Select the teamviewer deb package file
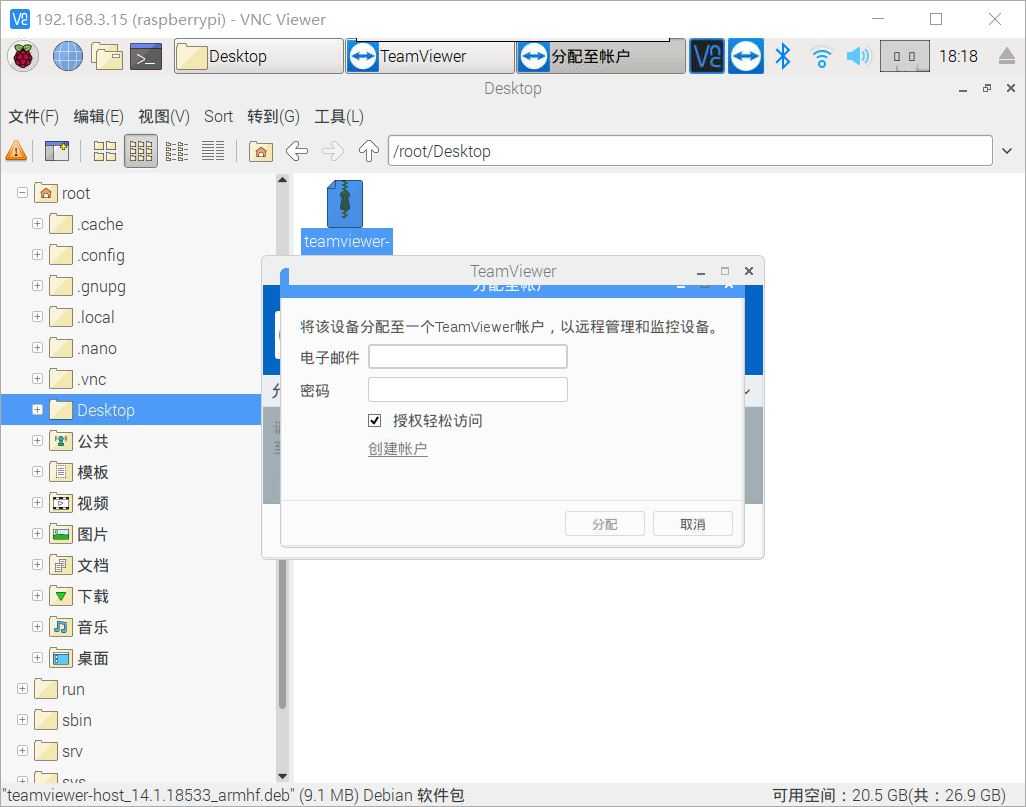This screenshot has height=807, width=1026. click(346, 216)
